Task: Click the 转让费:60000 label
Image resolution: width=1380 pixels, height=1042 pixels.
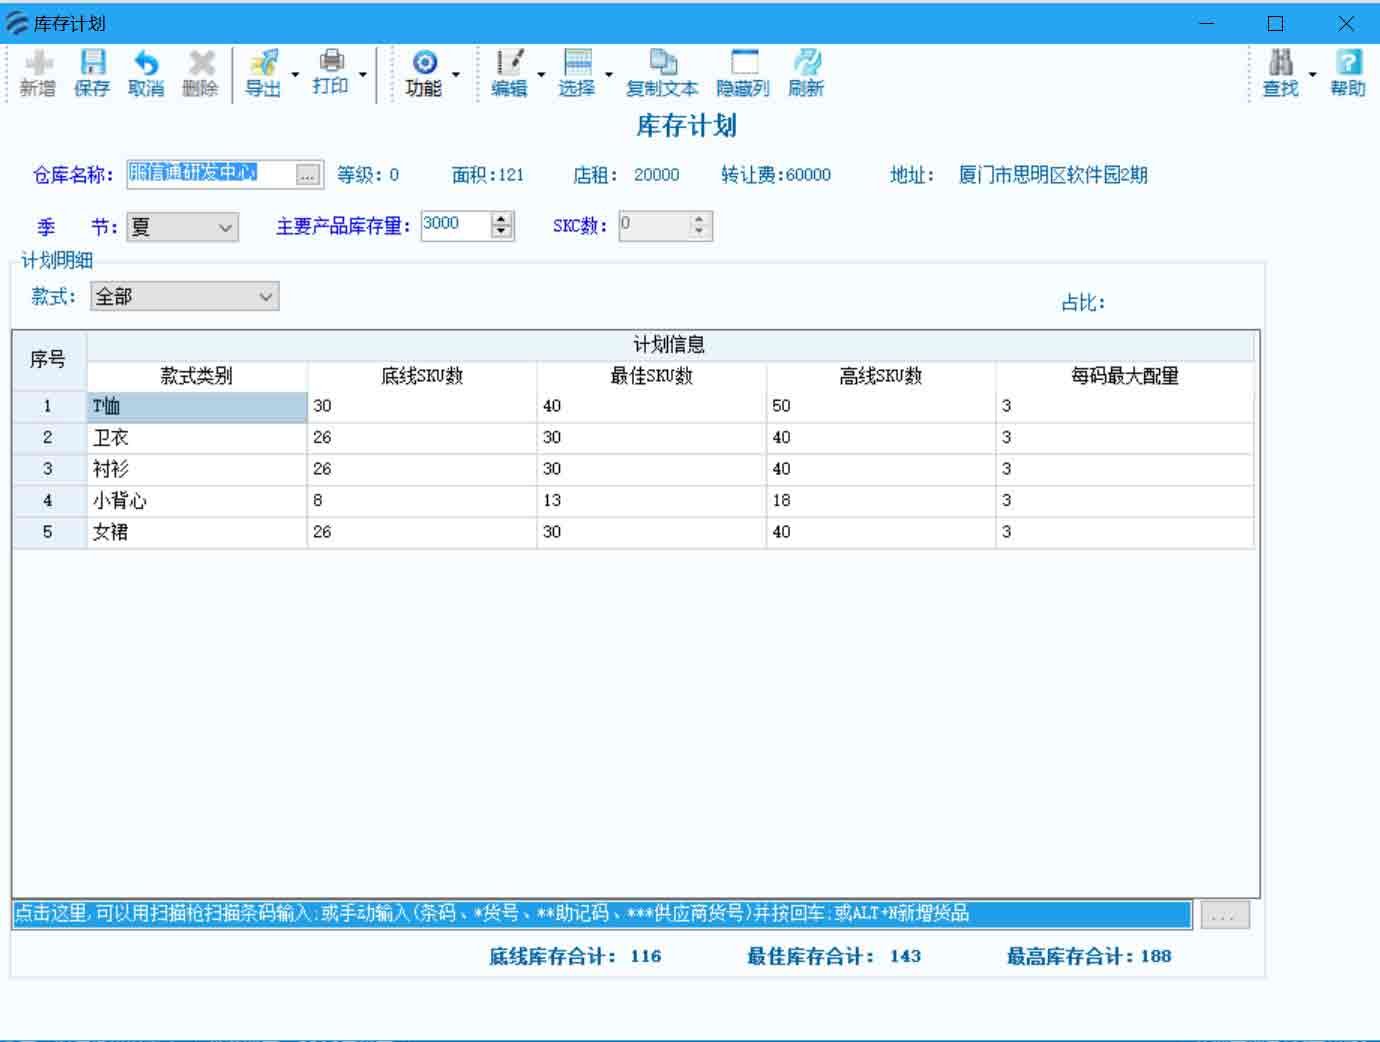Action: 776,175
